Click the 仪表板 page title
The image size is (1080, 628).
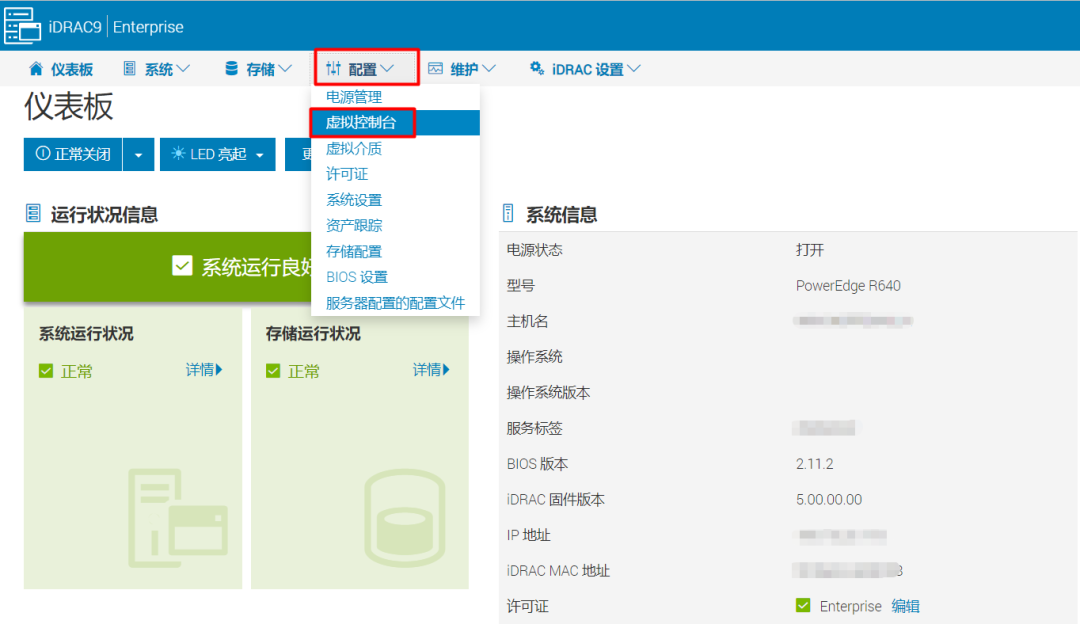69,107
